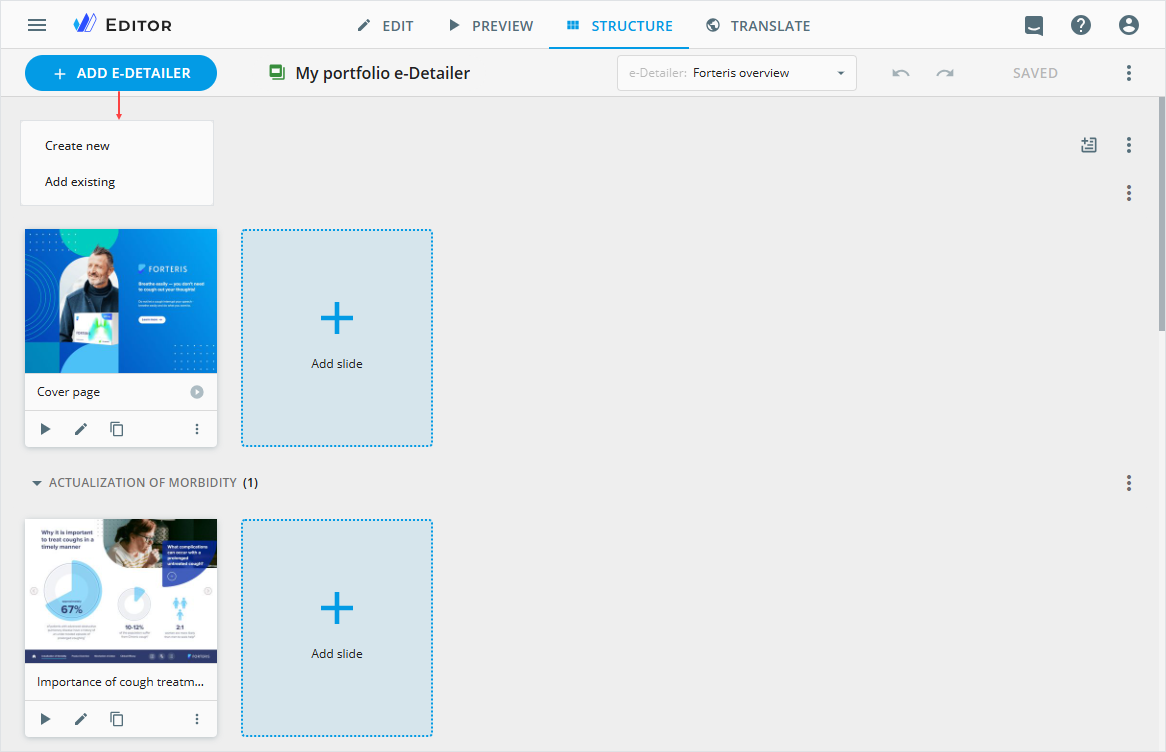Screen dimensions: 1166x752
Task: Duplicate the Cover page slide
Action: 117,429
